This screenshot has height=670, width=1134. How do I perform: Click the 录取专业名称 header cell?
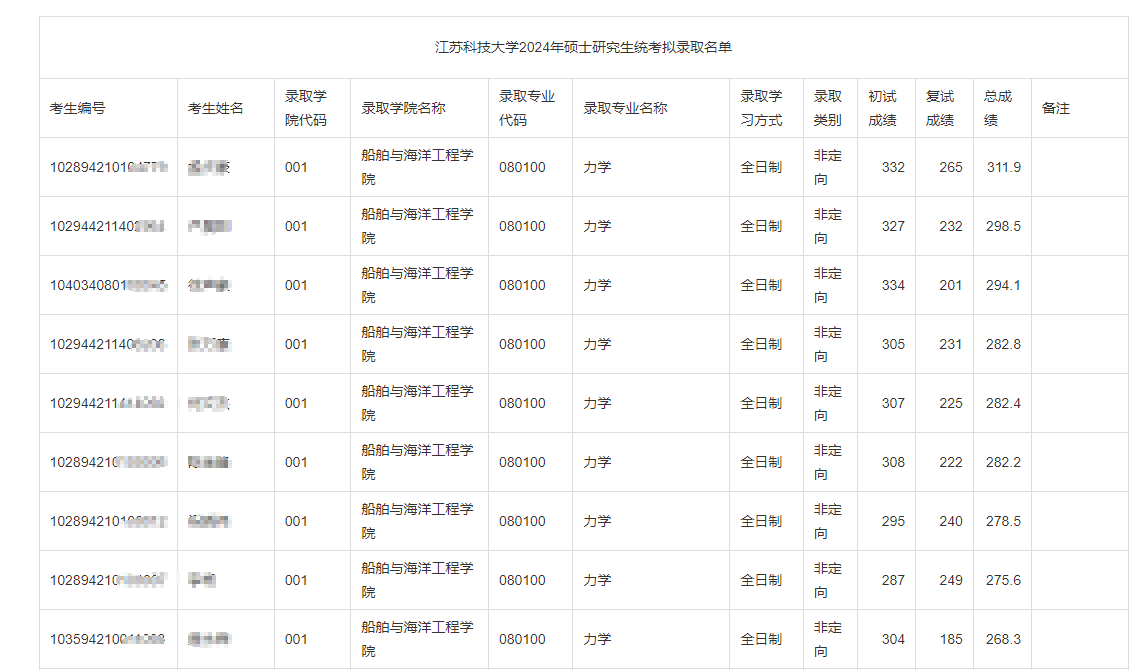coord(625,108)
